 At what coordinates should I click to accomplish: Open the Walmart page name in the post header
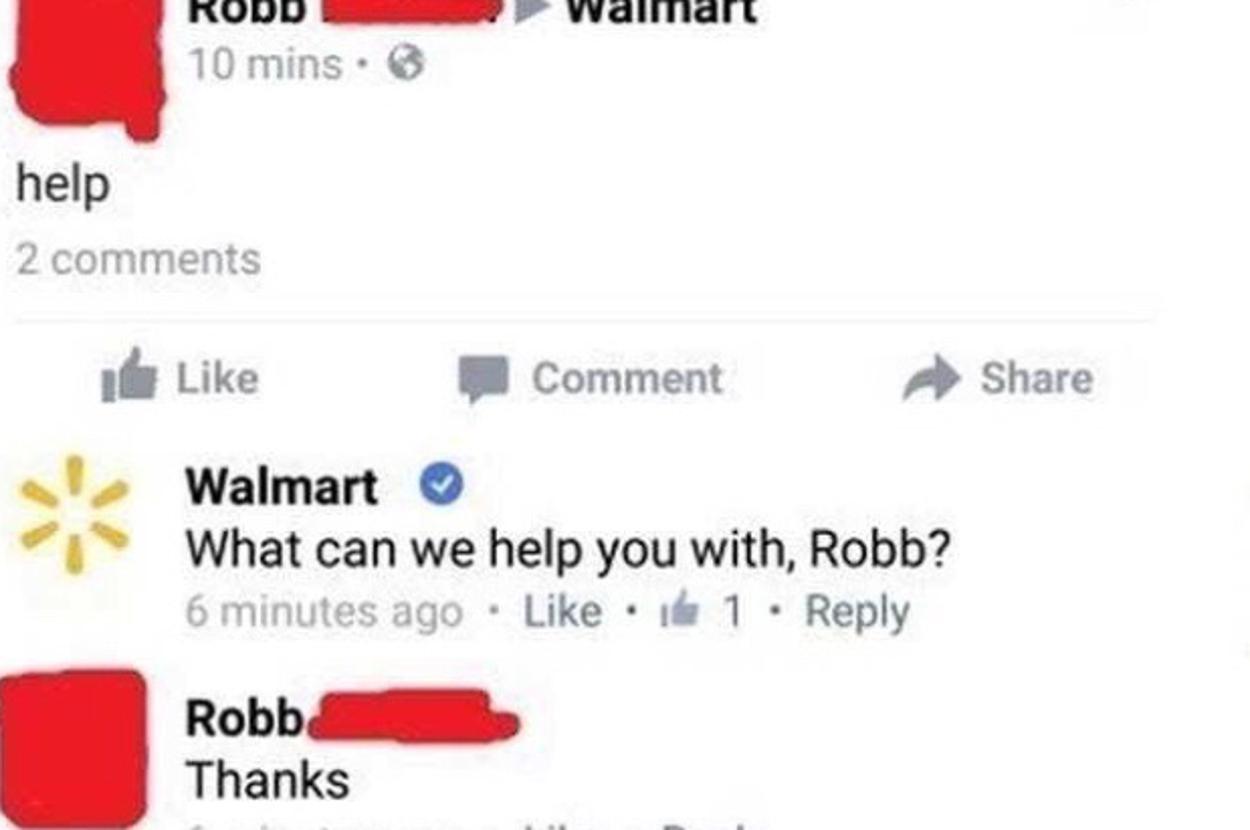(657, 10)
